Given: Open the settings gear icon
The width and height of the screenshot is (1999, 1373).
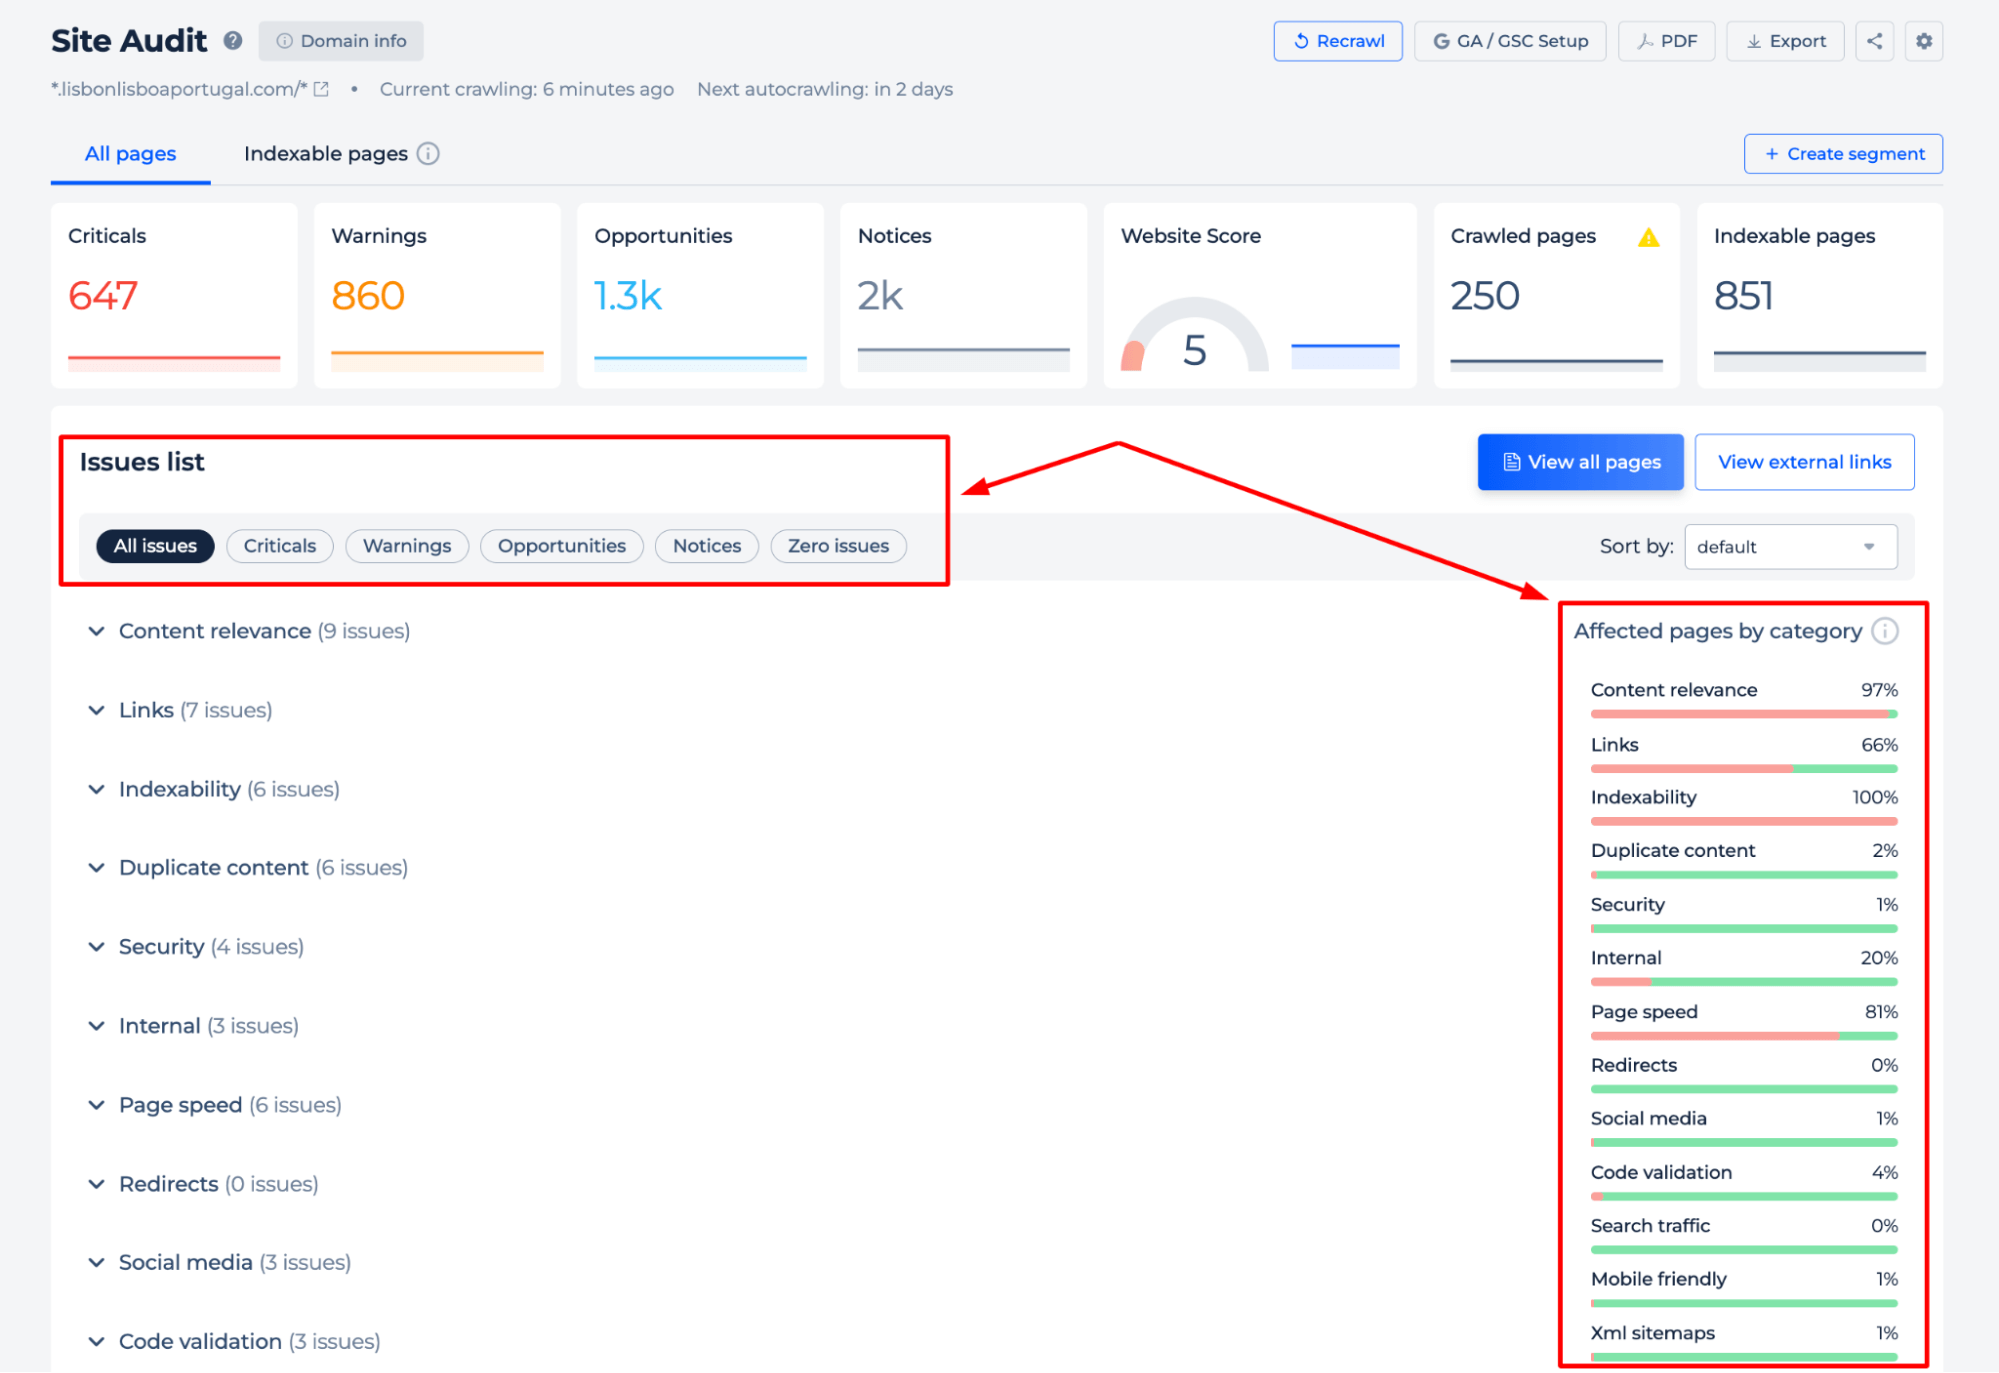Looking at the screenshot, I should point(1924,41).
